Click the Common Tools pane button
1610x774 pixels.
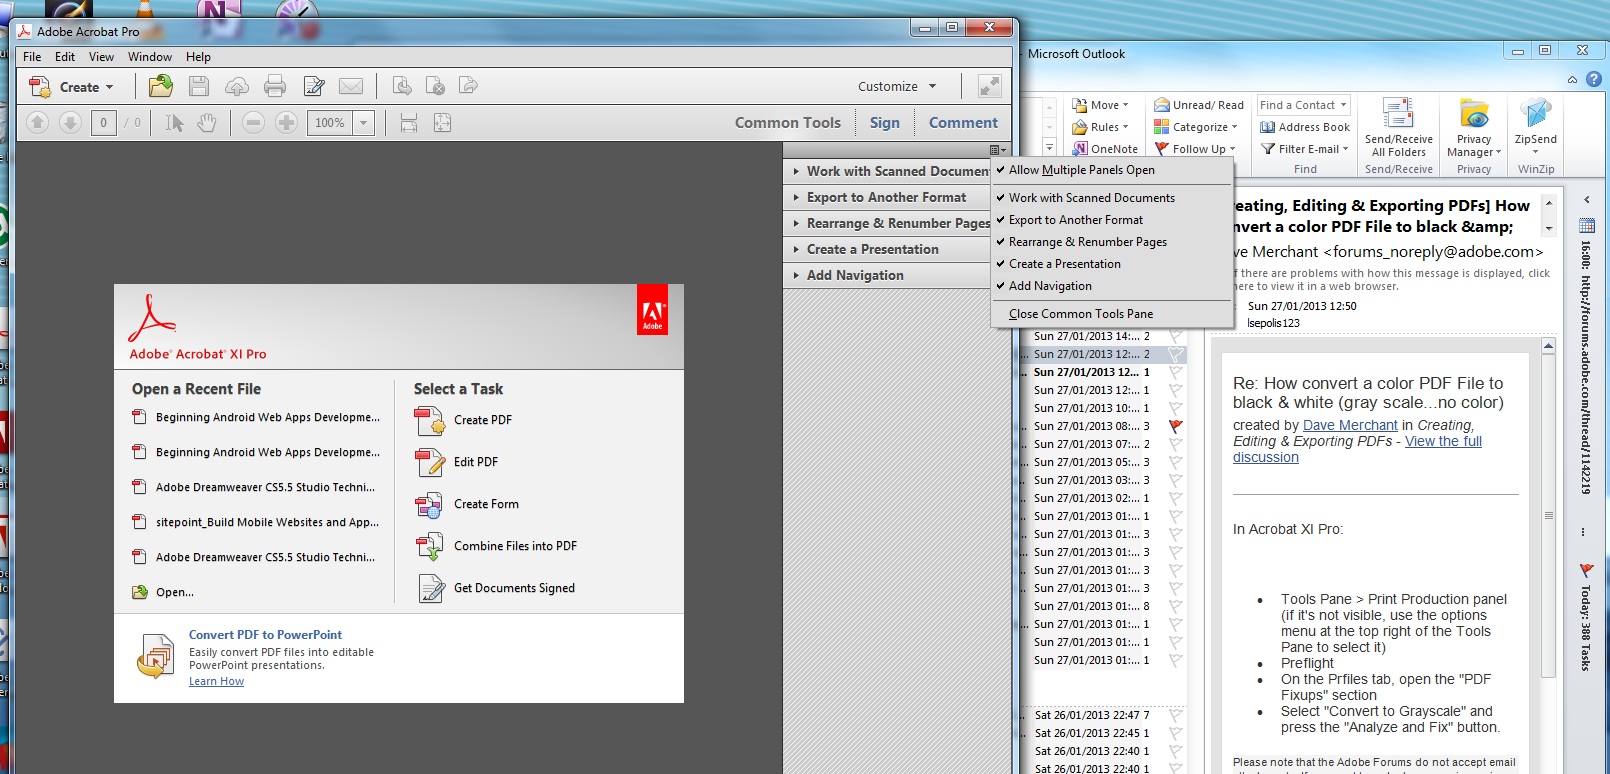[x=788, y=123]
